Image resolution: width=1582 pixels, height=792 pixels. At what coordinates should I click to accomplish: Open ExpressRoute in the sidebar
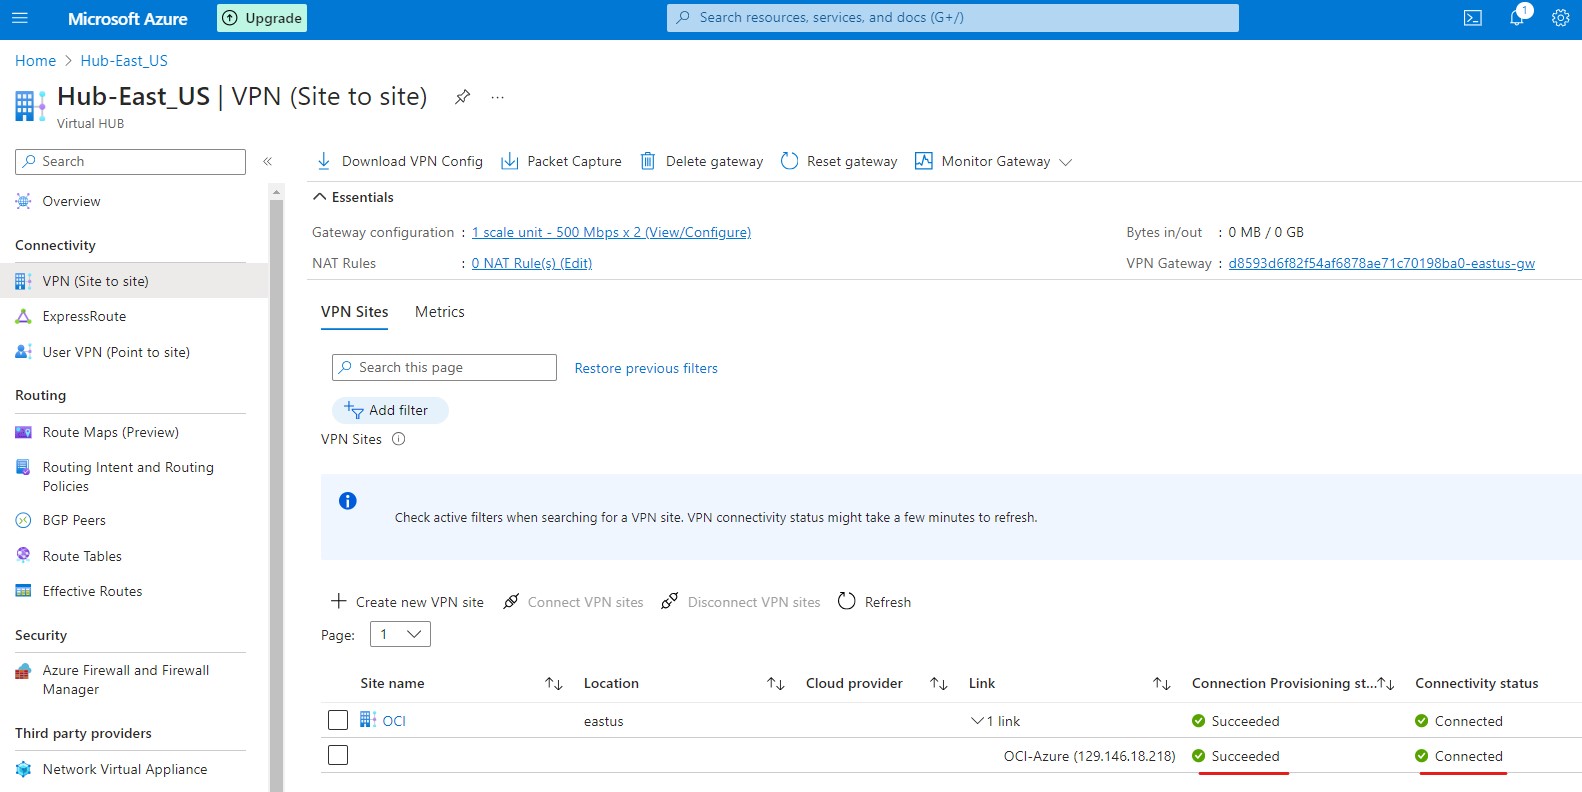click(x=84, y=316)
